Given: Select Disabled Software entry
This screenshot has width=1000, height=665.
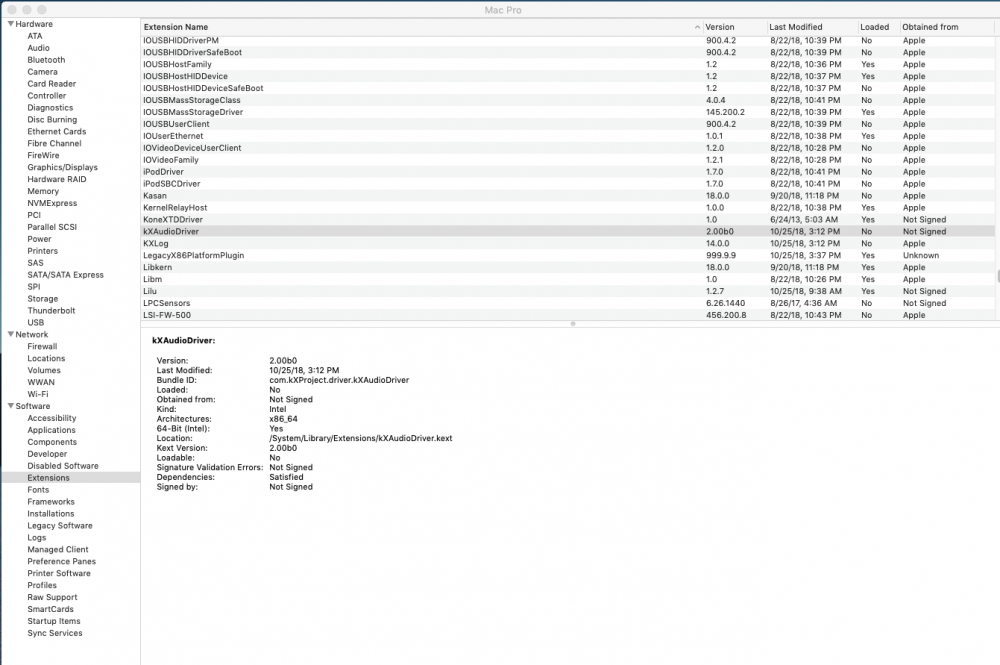Looking at the screenshot, I should click(62, 465).
